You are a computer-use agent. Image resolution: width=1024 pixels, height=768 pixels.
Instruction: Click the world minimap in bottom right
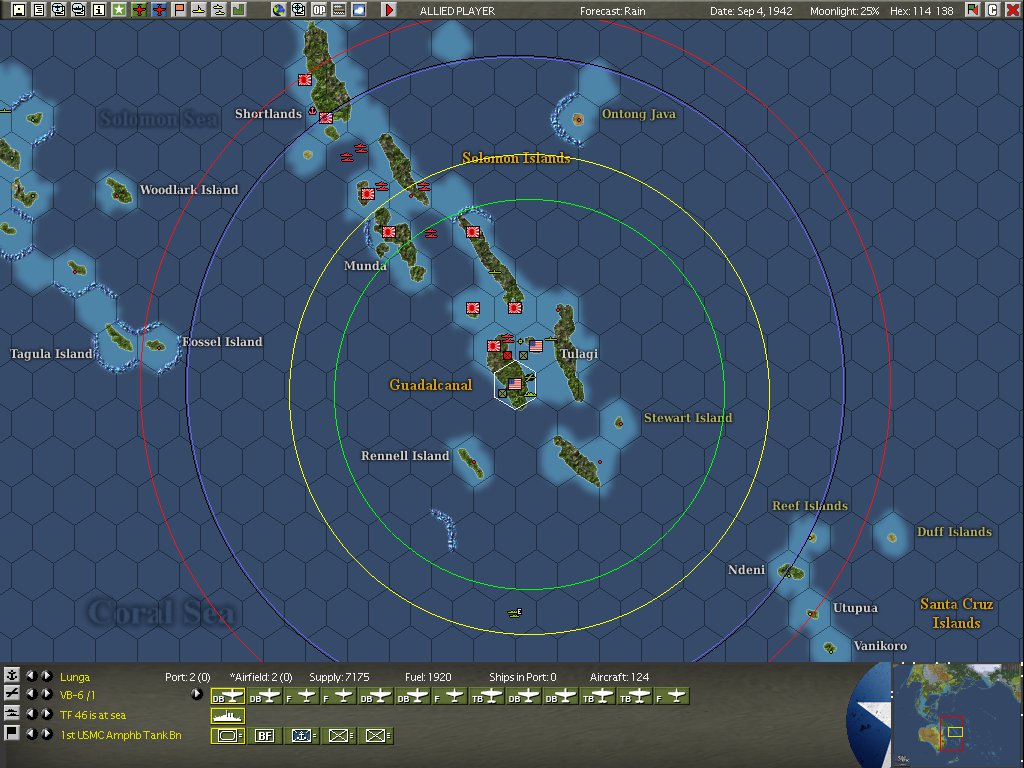[955, 714]
